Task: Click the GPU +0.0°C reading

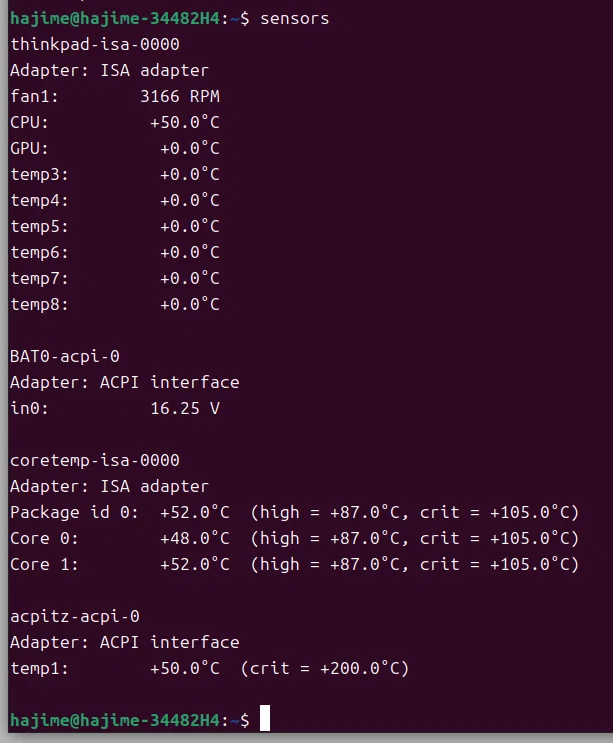Action: (x=189, y=148)
